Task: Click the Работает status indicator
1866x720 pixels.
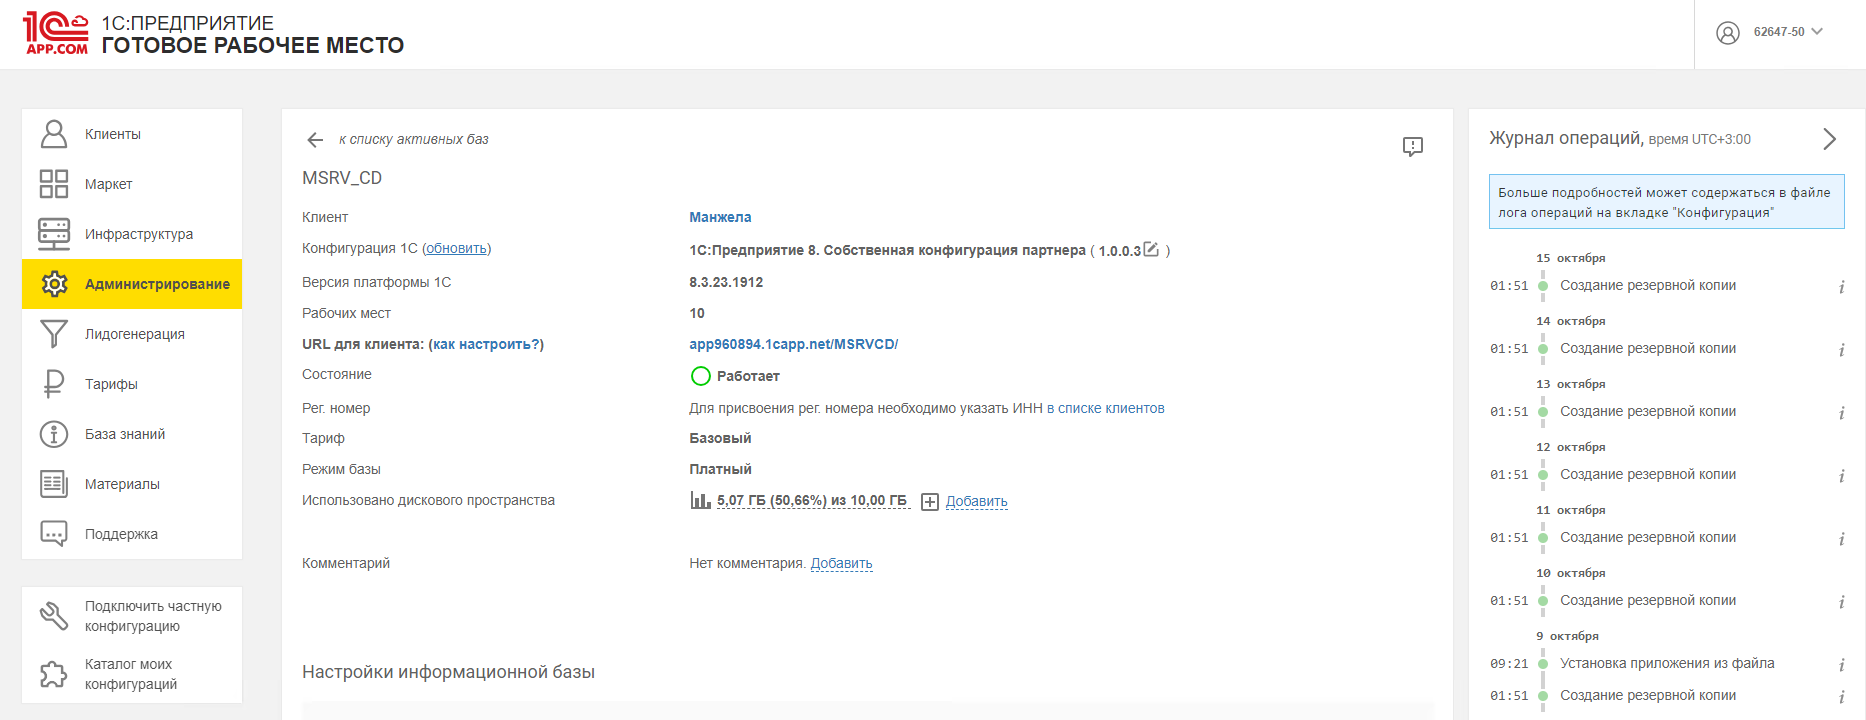Action: click(x=735, y=376)
